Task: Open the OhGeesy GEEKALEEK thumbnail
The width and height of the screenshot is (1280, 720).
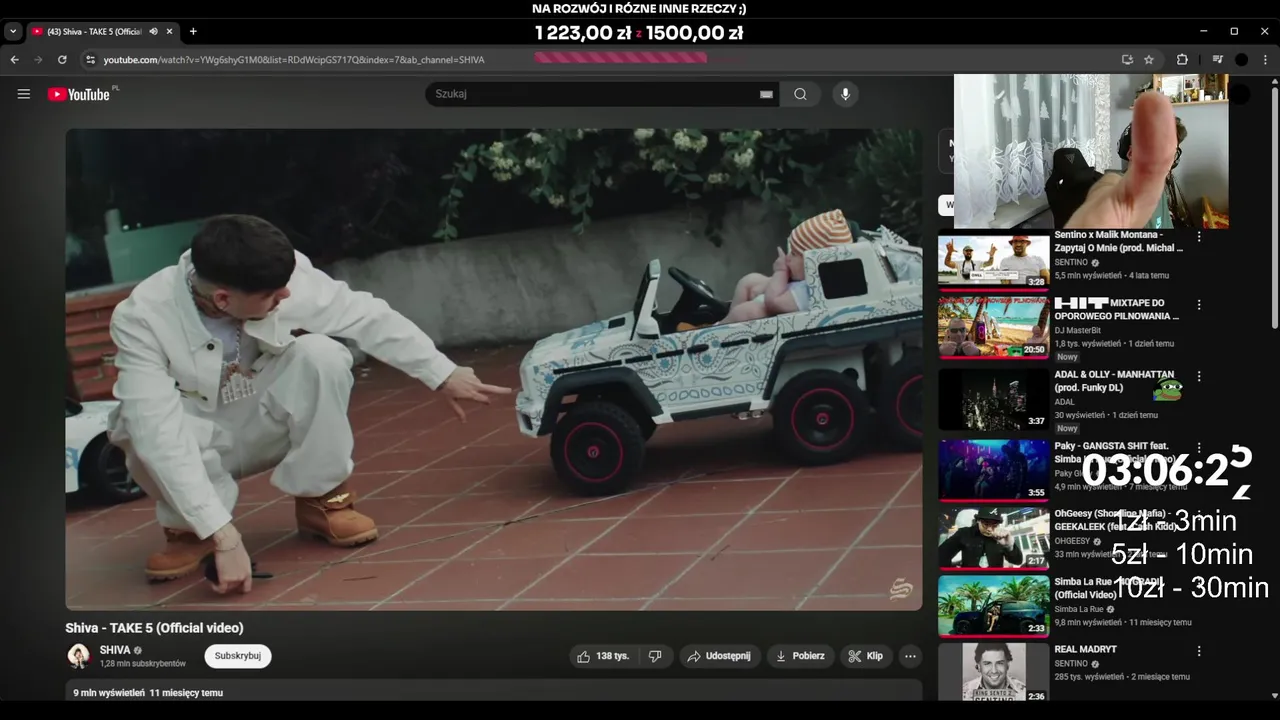Action: tap(993, 539)
